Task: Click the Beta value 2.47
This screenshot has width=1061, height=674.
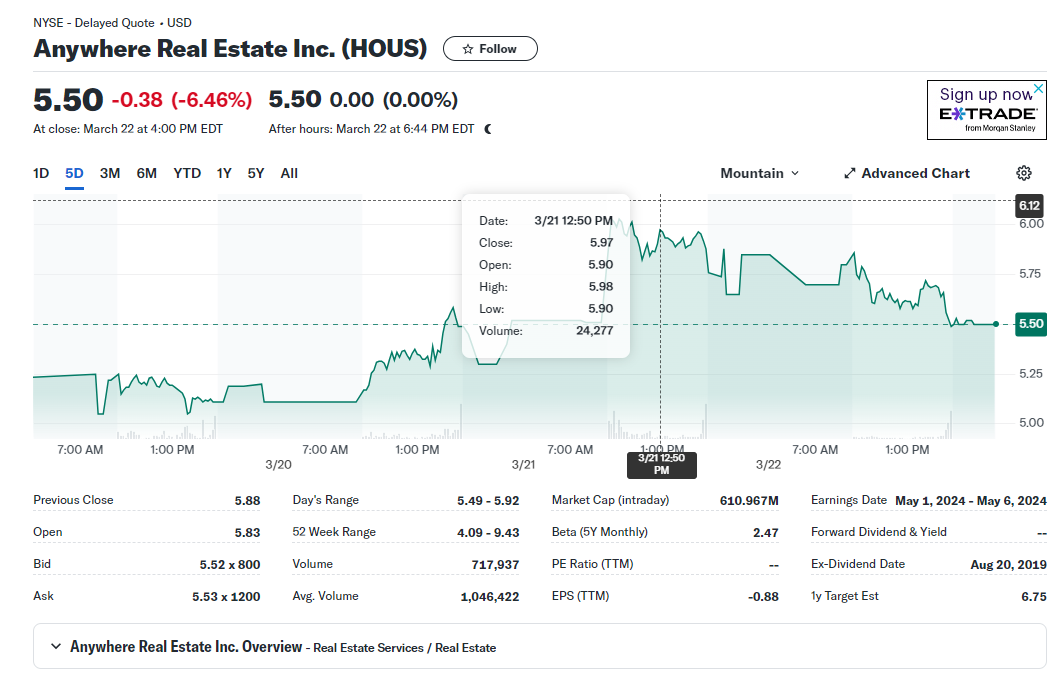Action: click(766, 533)
